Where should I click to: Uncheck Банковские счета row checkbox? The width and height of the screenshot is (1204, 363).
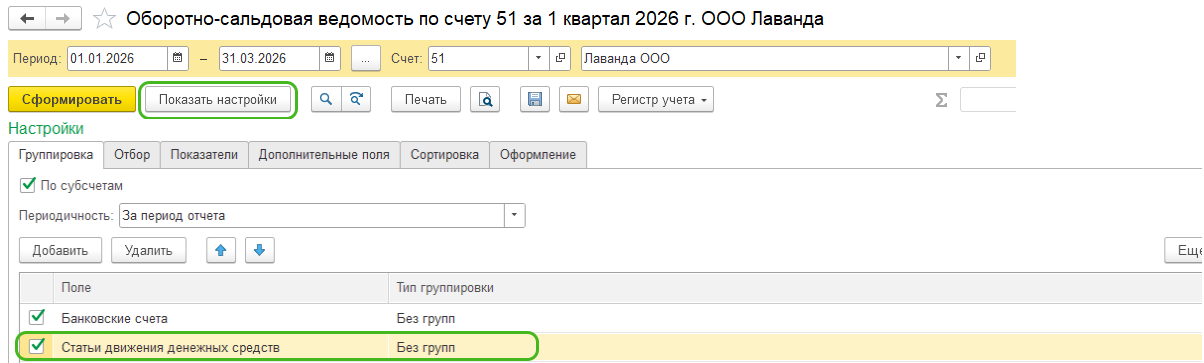point(37,317)
